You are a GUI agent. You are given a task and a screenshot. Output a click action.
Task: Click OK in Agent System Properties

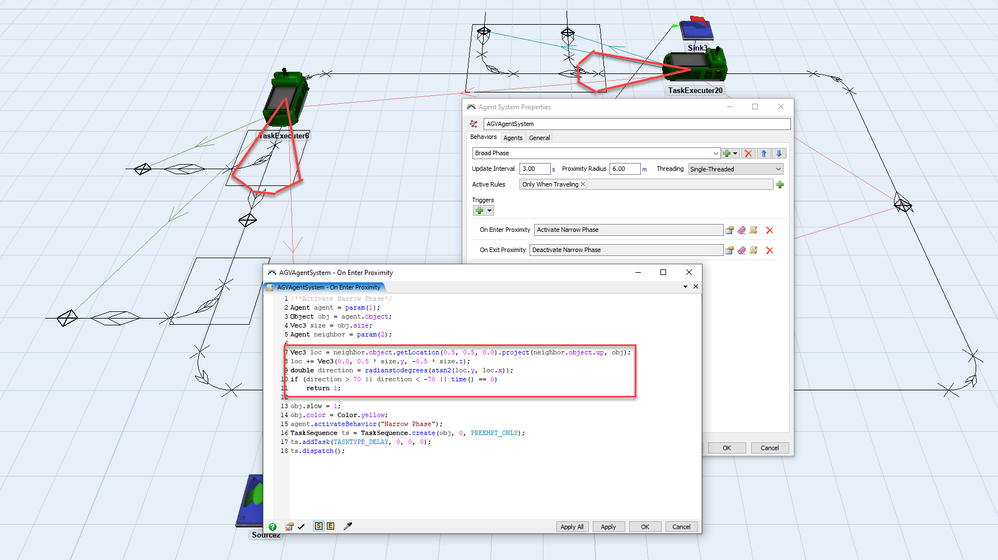click(x=726, y=448)
